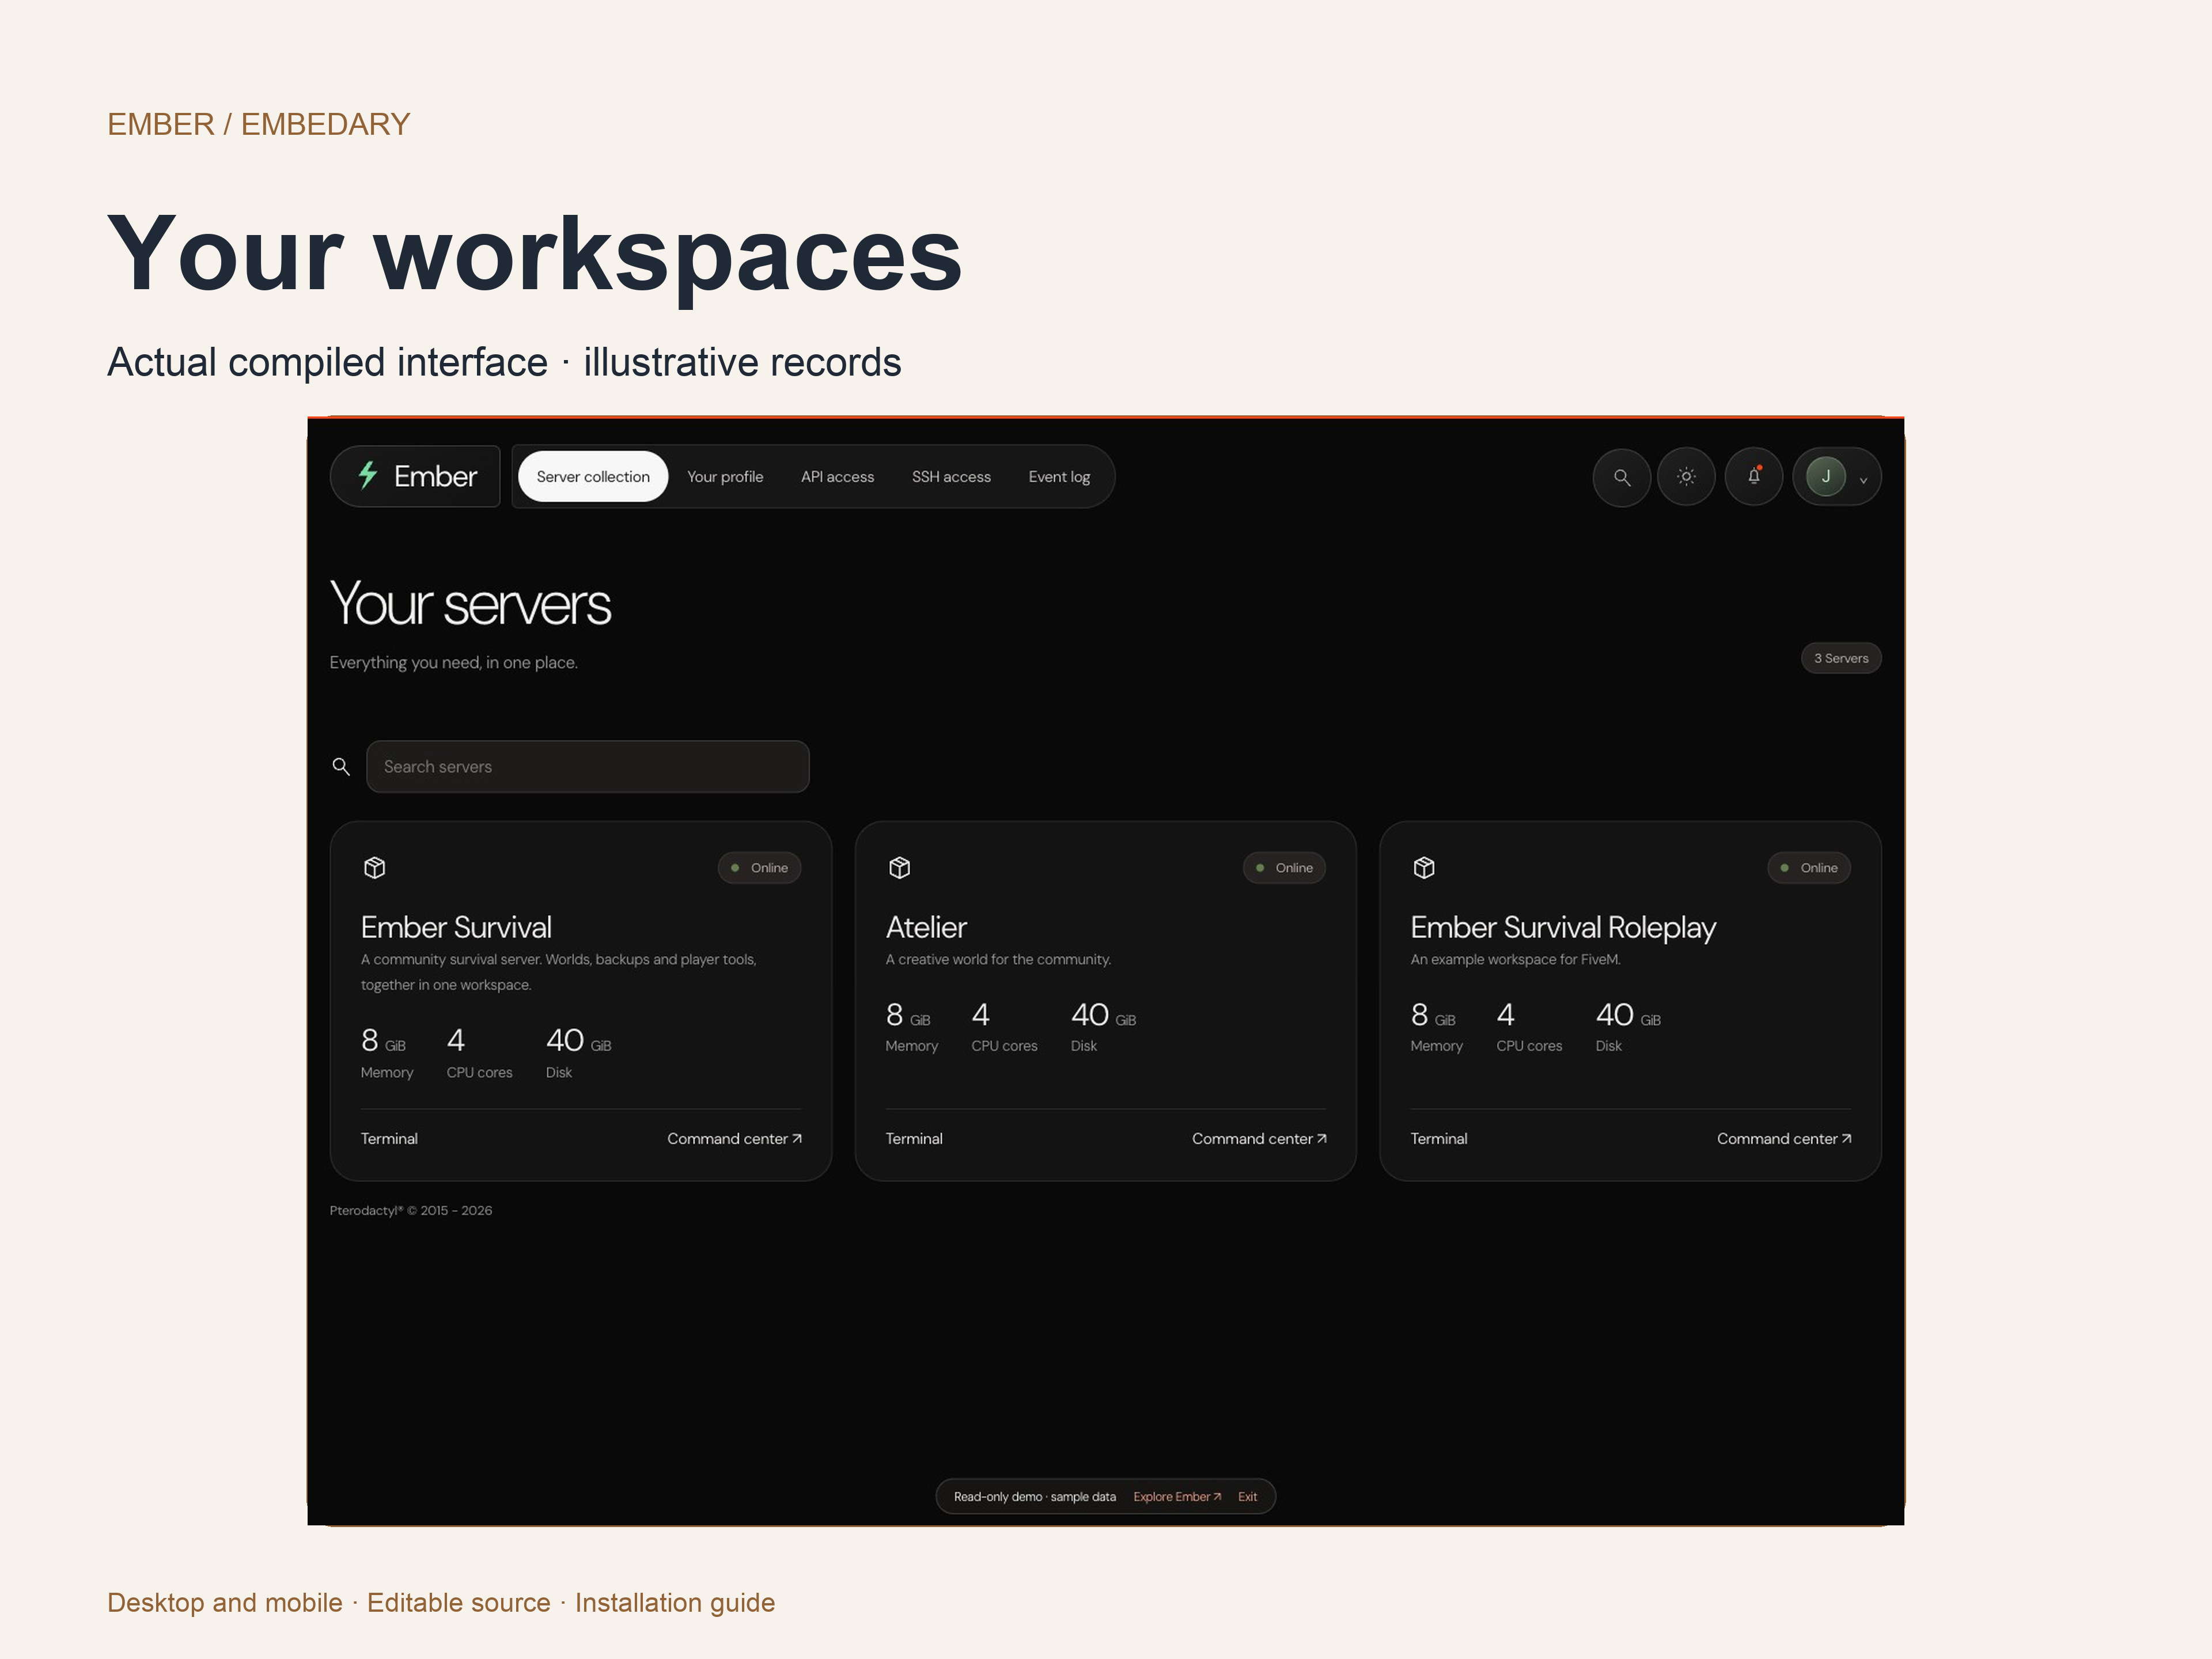The image size is (2212, 1659).
Task: Click the Your servers heading
Action: (470, 604)
